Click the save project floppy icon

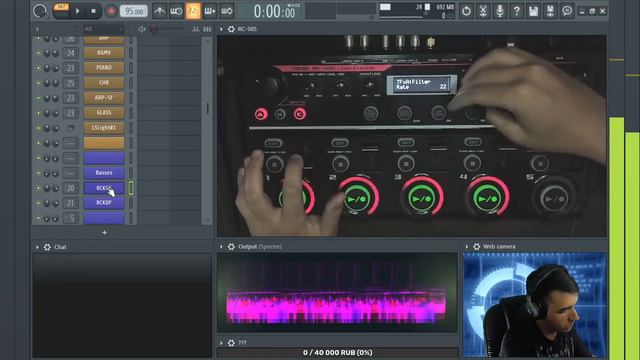[533, 11]
